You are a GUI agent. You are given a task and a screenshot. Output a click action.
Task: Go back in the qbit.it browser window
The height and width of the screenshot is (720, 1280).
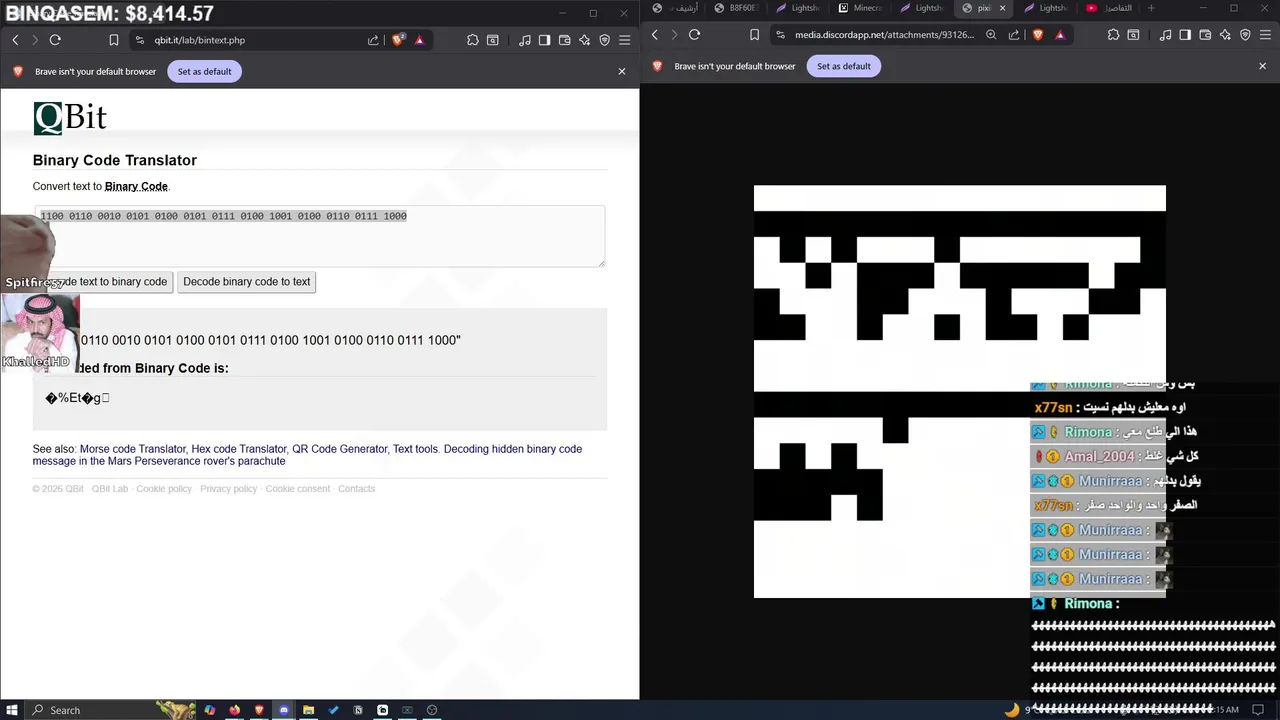(15, 40)
